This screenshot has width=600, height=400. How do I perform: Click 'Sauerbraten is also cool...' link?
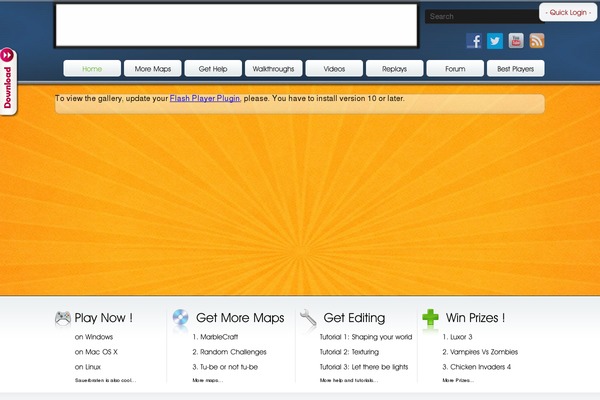coord(105,380)
